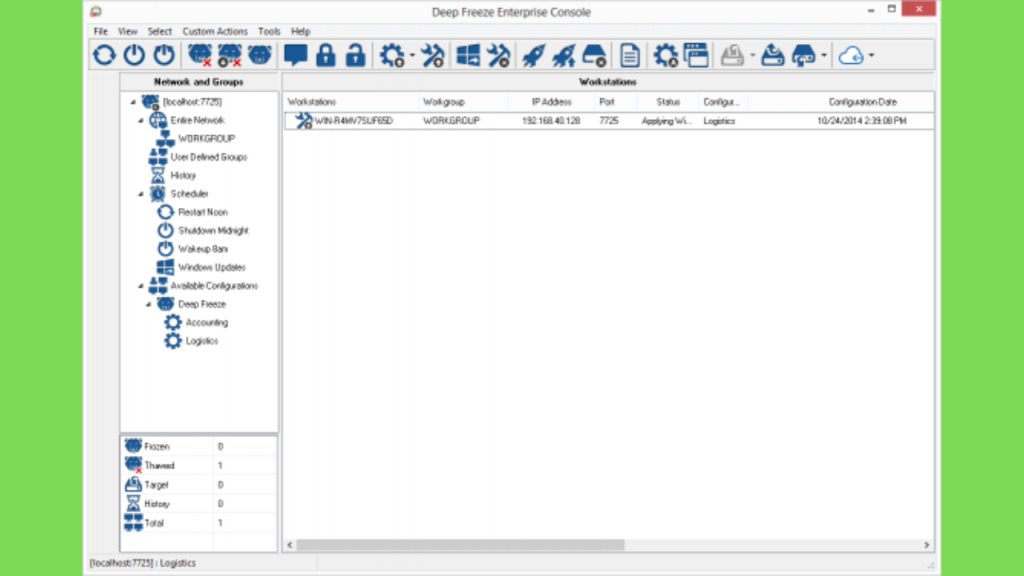
Task: Click the drive with swap arrows icon
Action: pos(803,56)
